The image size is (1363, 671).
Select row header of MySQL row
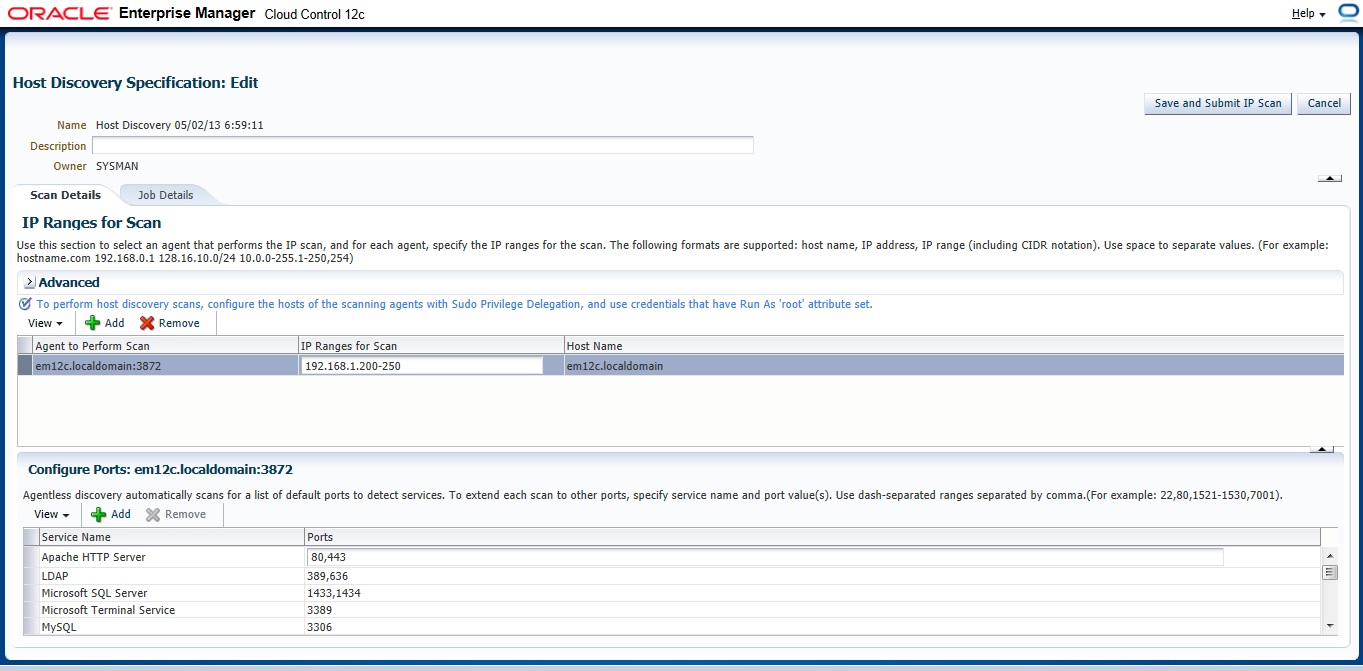pos(31,627)
